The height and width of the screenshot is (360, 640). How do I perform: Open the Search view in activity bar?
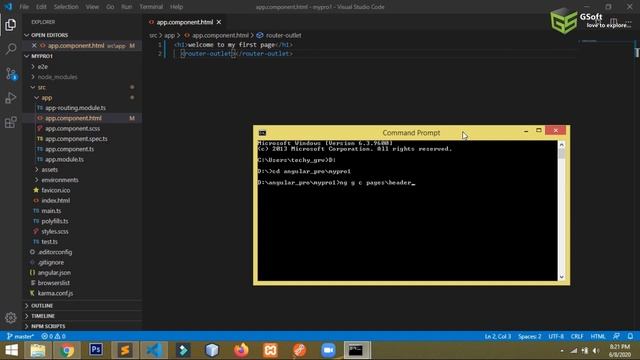click(11, 49)
